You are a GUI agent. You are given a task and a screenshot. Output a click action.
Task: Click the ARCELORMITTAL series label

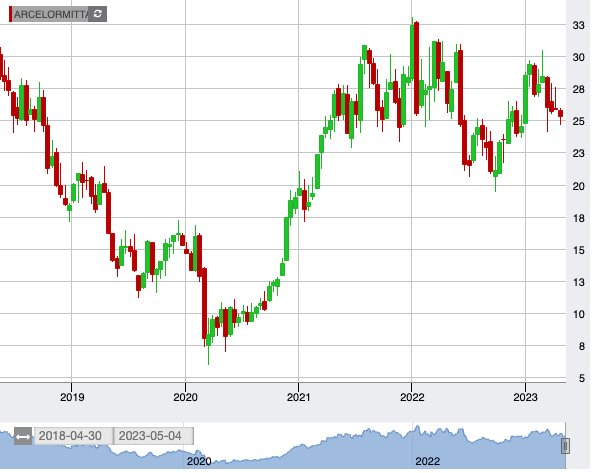(51, 14)
